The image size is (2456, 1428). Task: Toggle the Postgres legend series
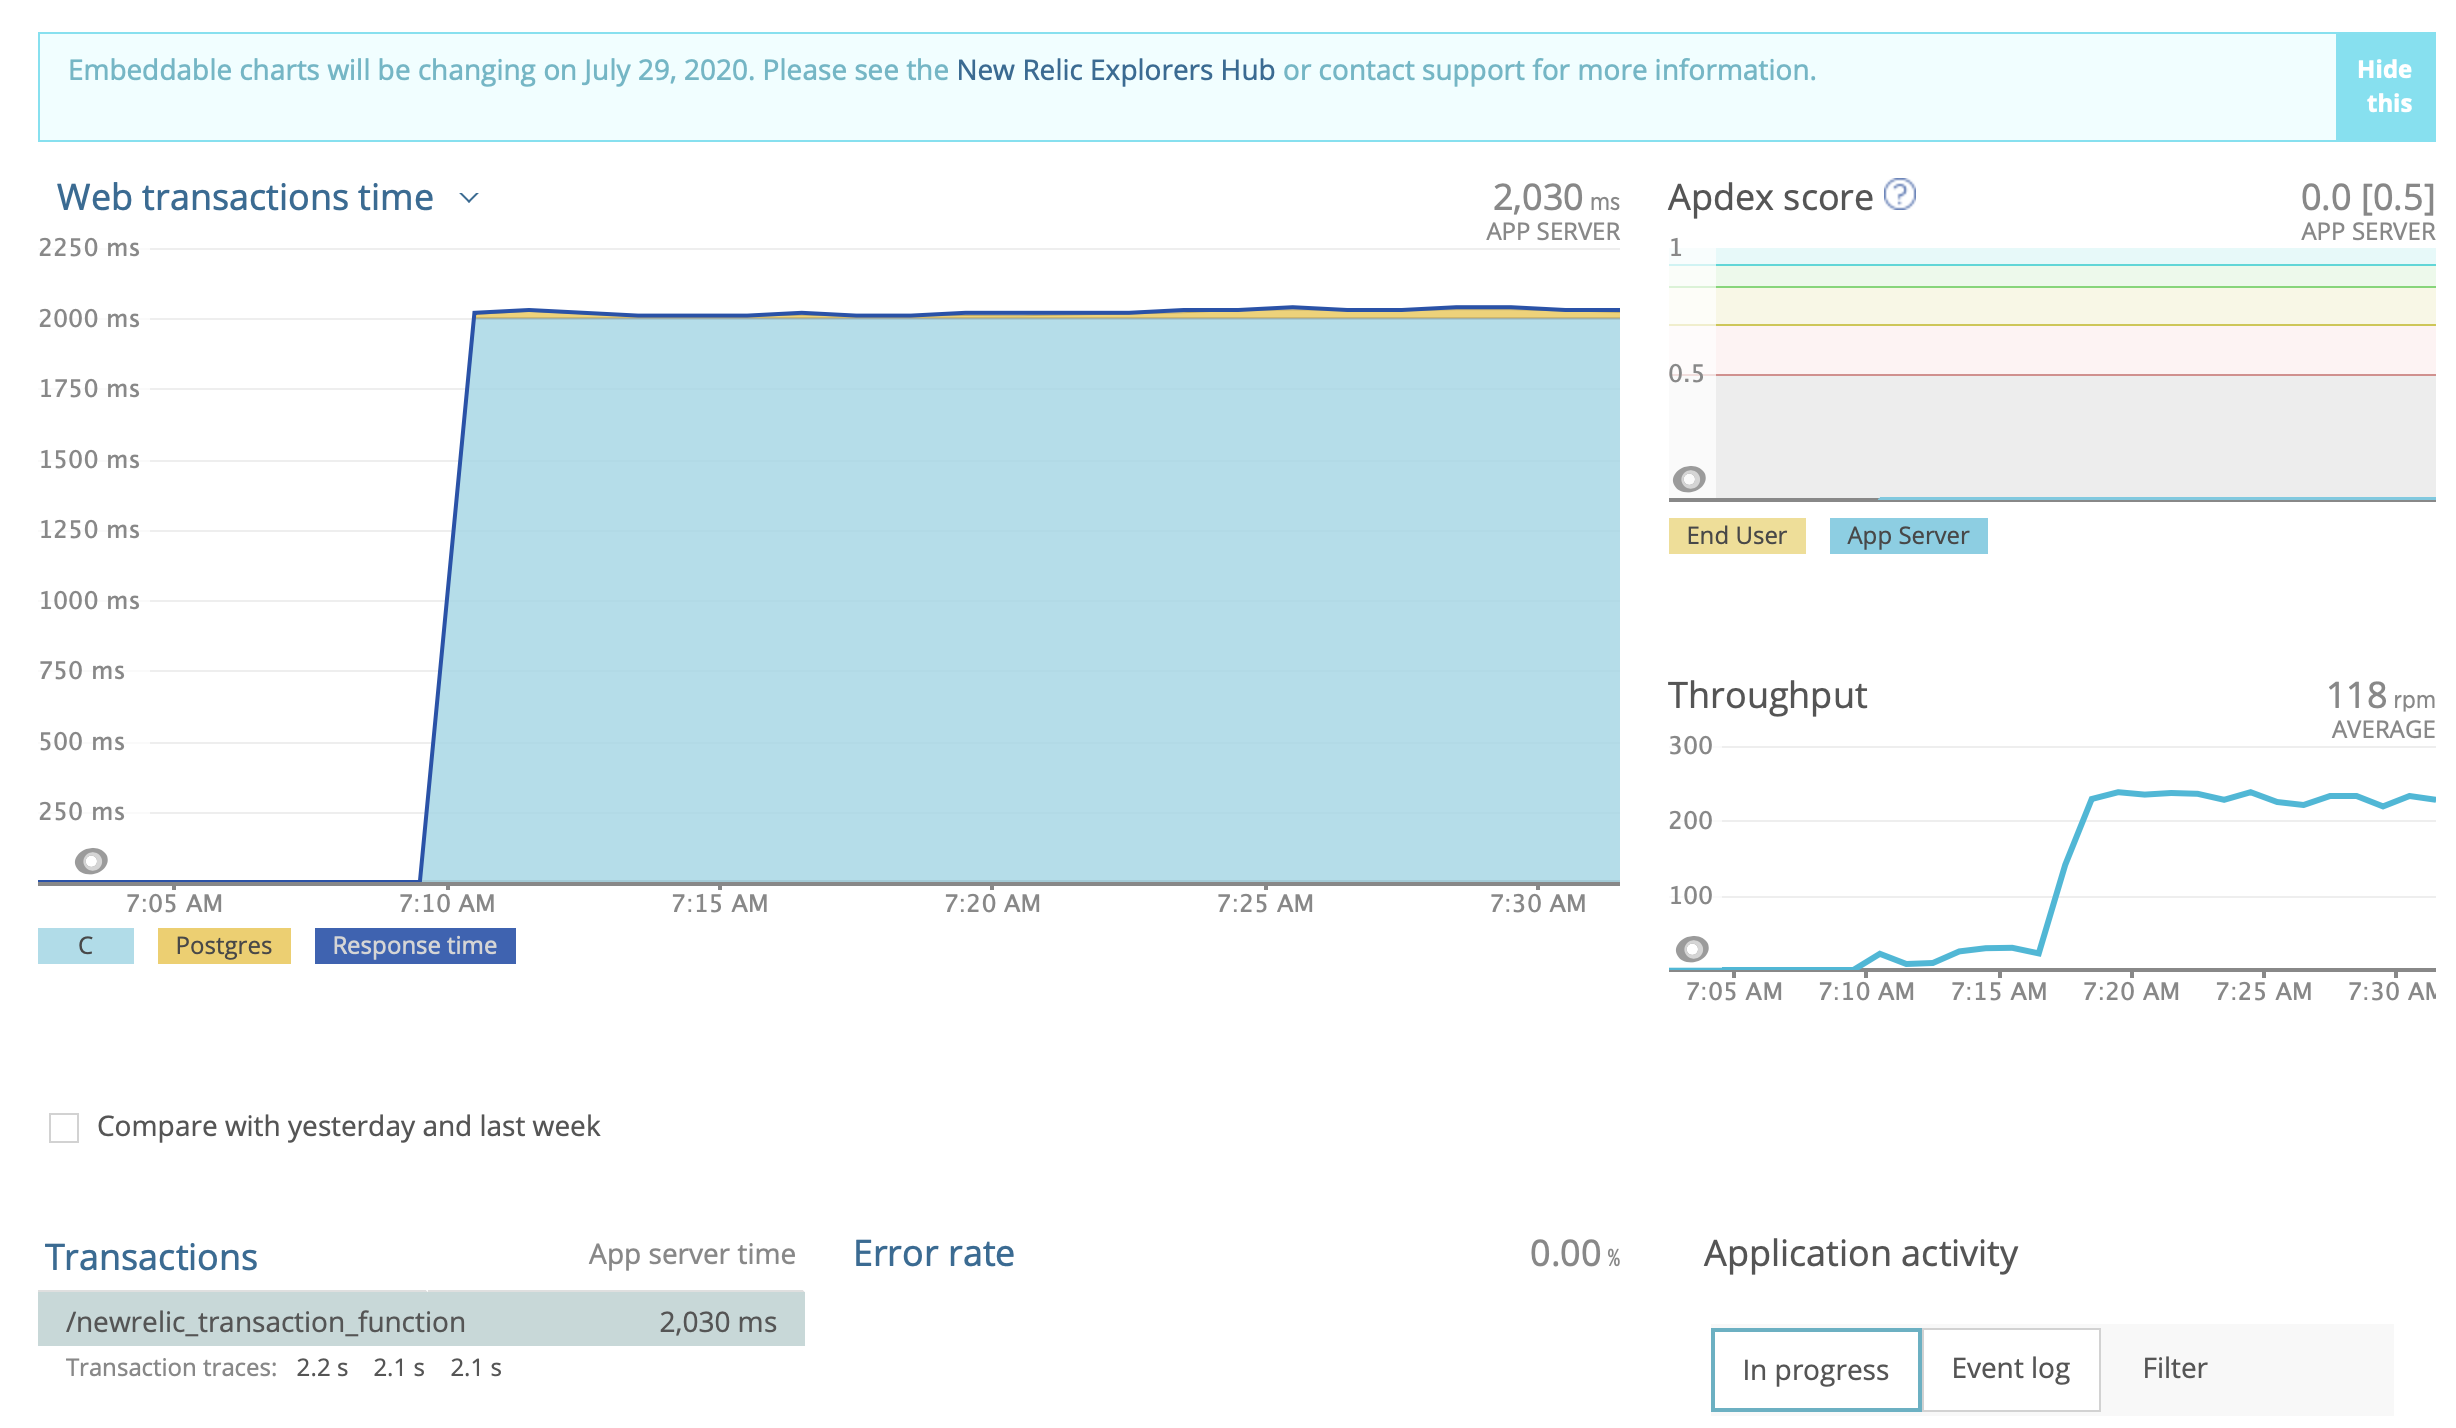(224, 946)
